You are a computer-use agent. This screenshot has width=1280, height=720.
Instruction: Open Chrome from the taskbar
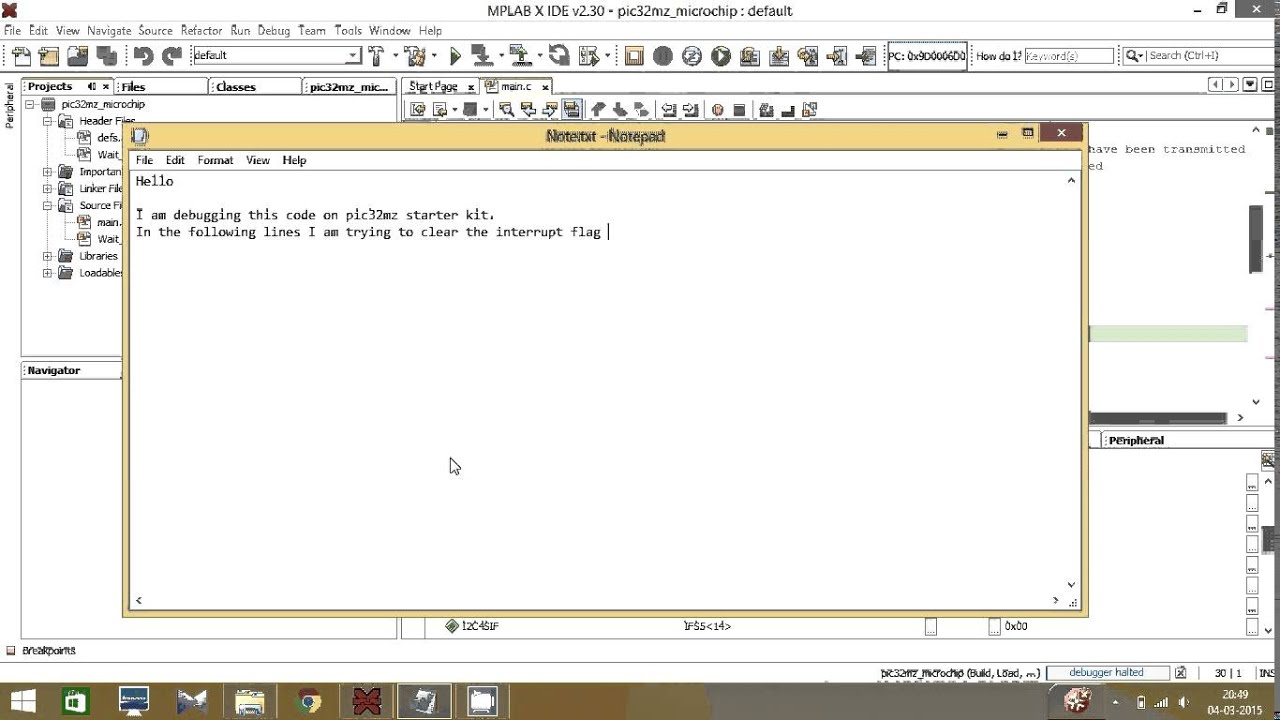[308, 702]
